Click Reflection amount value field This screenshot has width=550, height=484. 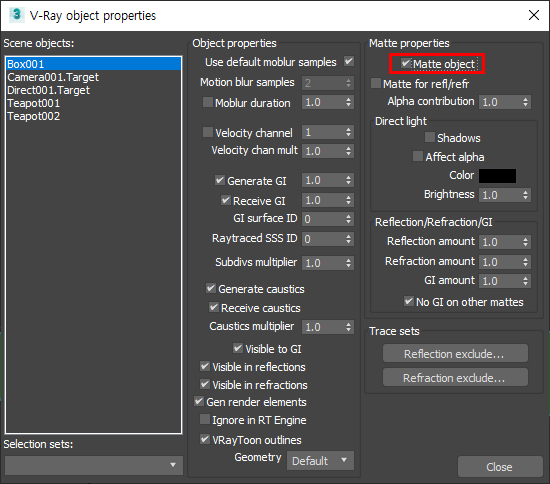(500, 242)
